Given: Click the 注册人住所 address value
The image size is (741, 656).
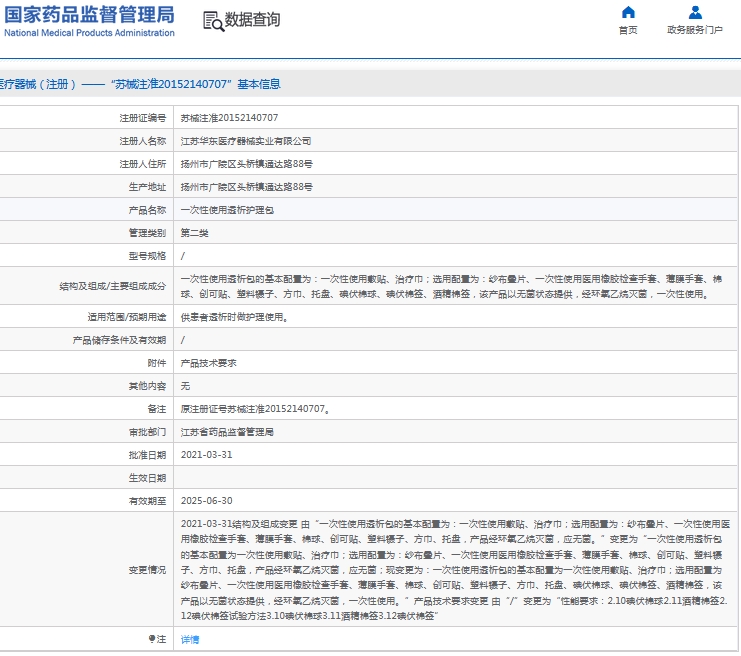Looking at the screenshot, I should (246, 164).
